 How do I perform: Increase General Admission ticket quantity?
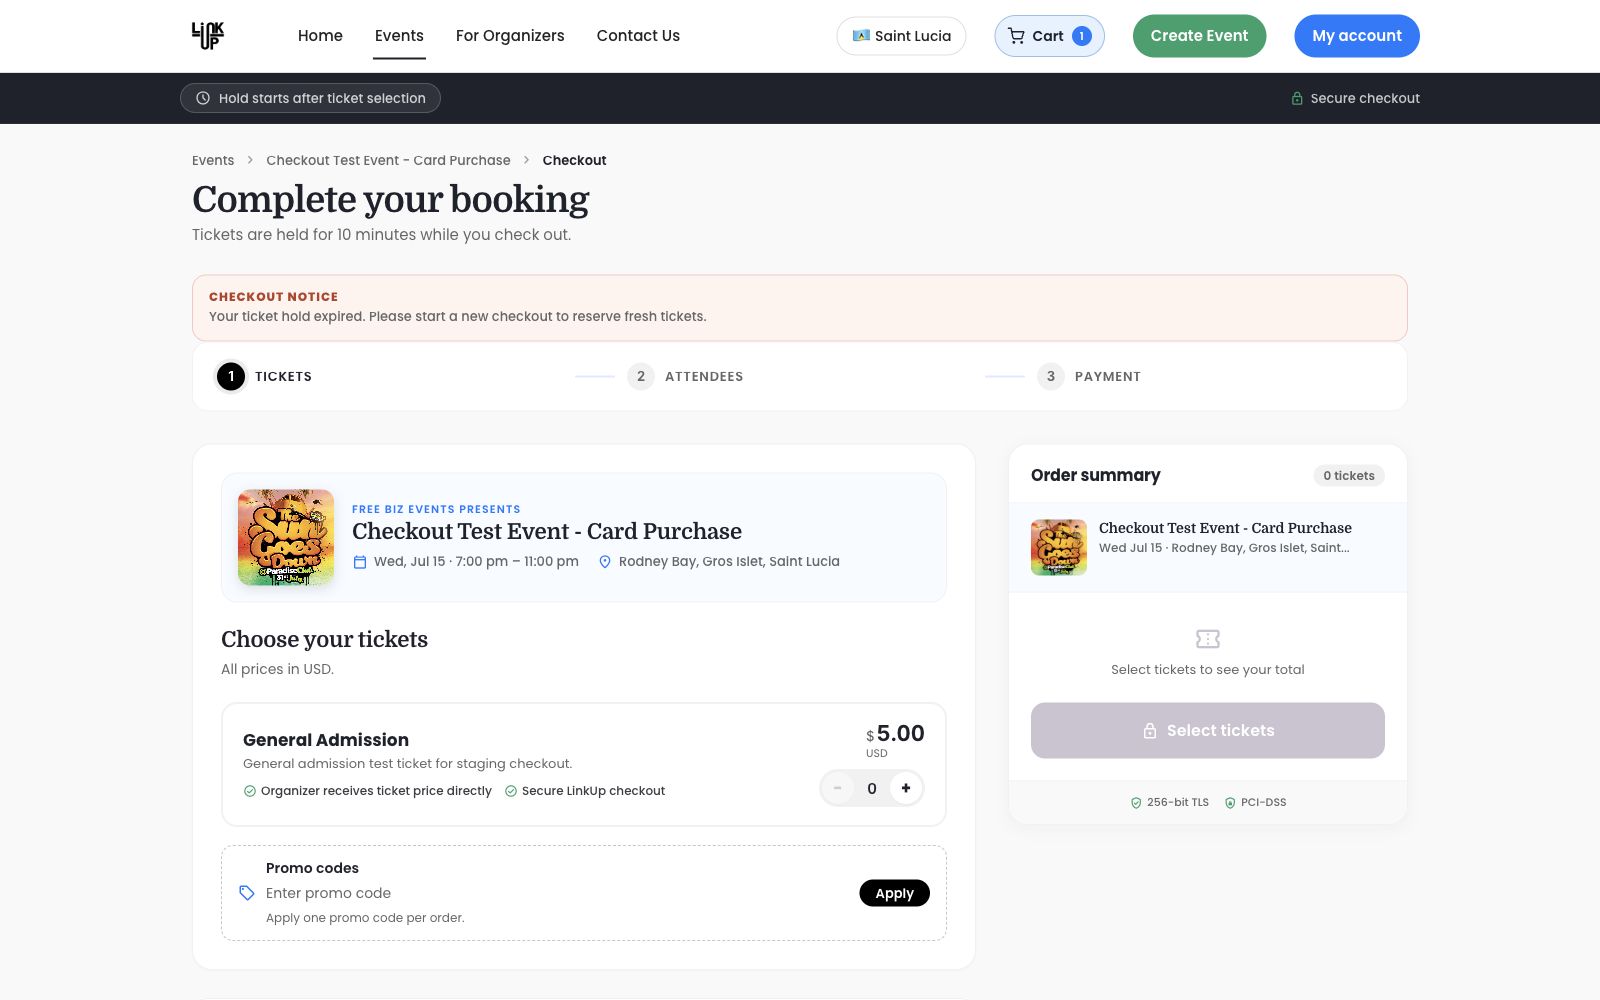906,788
